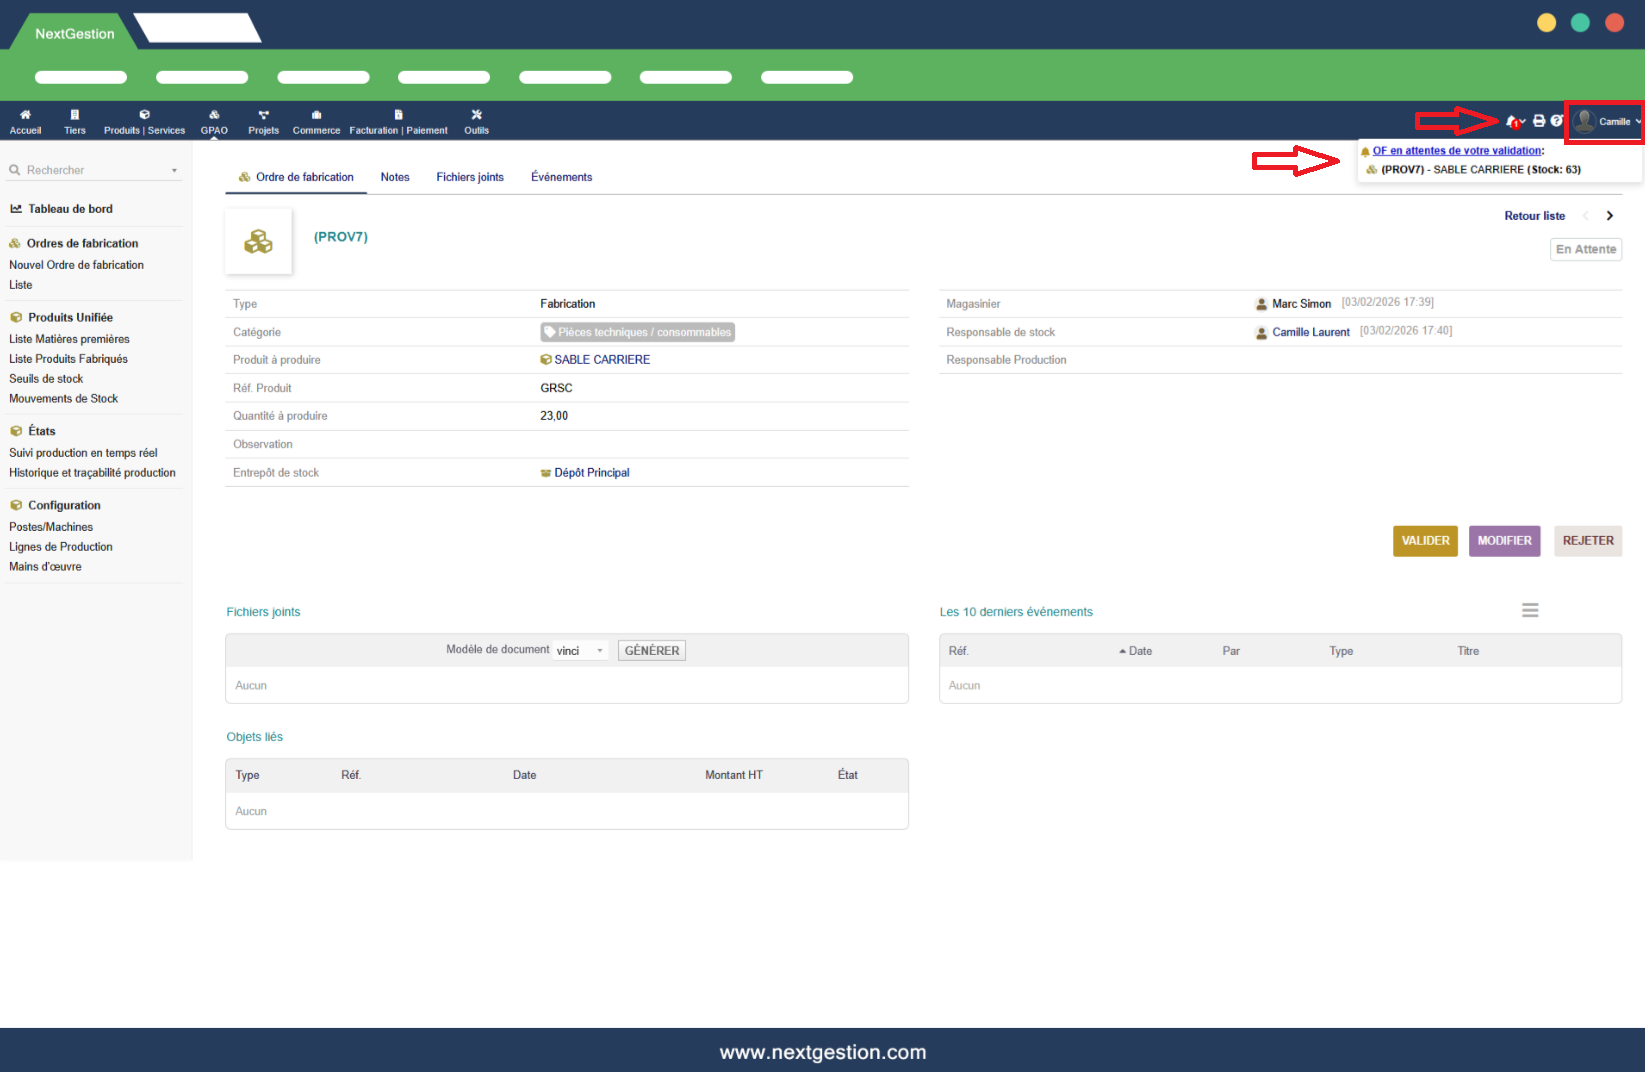Expand the Rechercher search dropdown arrow

tap(174, 171)
